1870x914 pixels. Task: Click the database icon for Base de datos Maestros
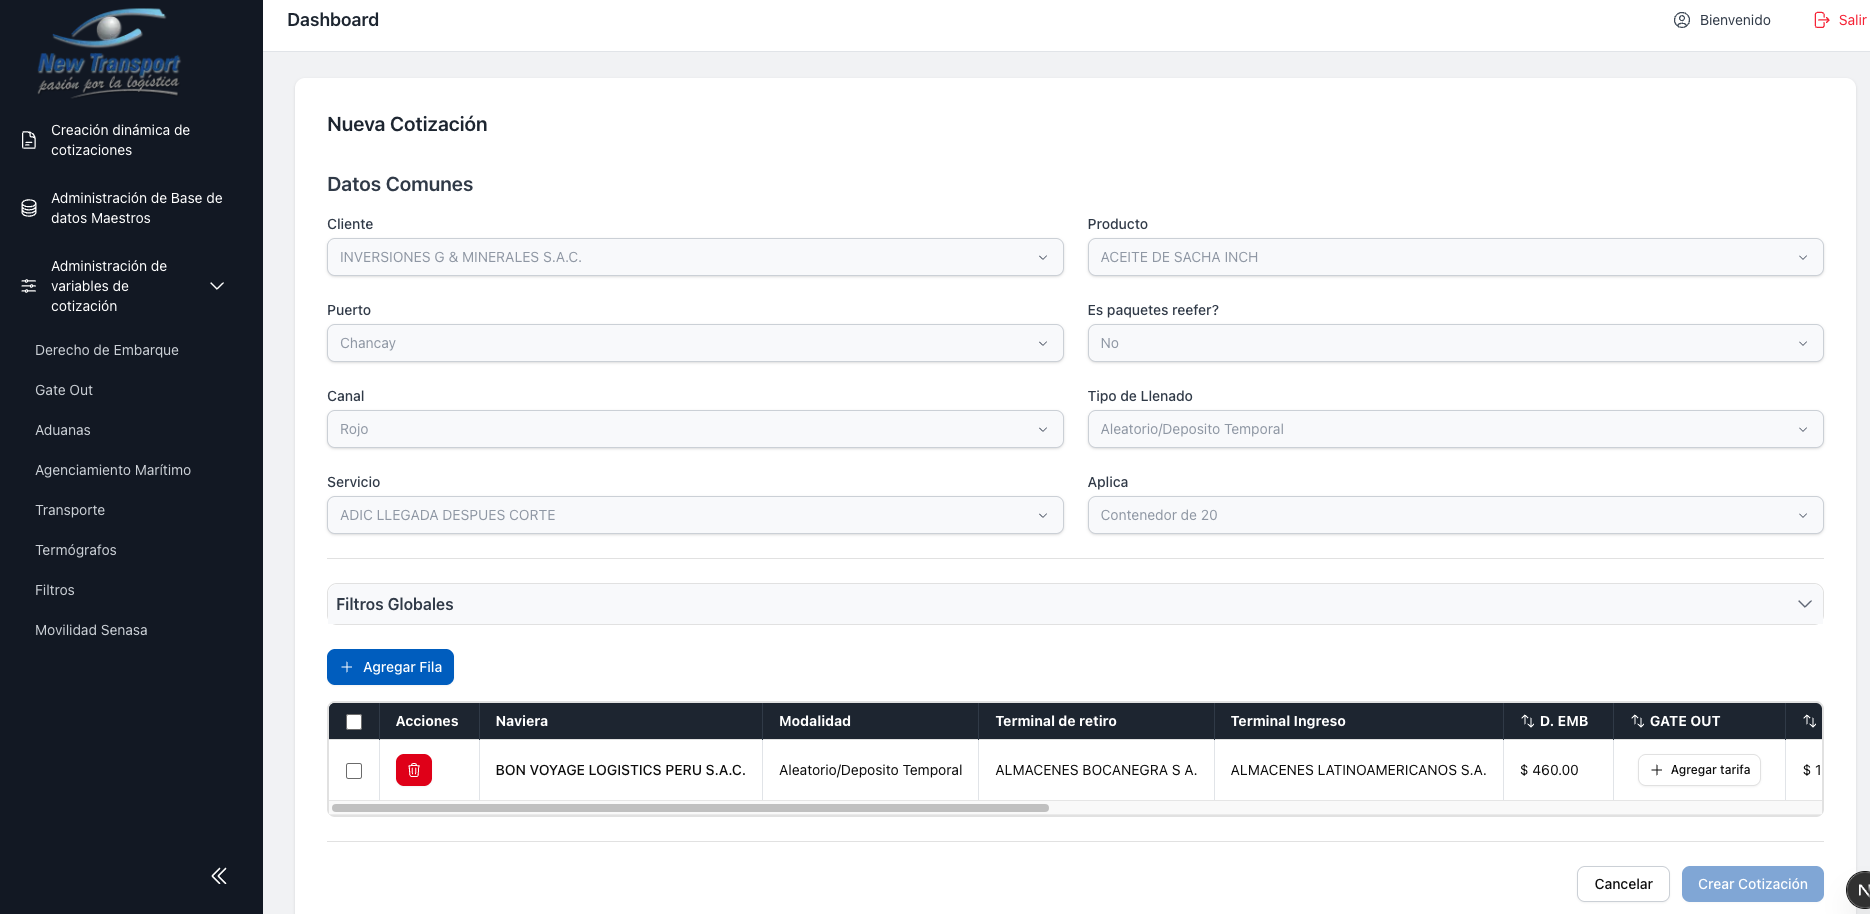click(x=29, y=208)
